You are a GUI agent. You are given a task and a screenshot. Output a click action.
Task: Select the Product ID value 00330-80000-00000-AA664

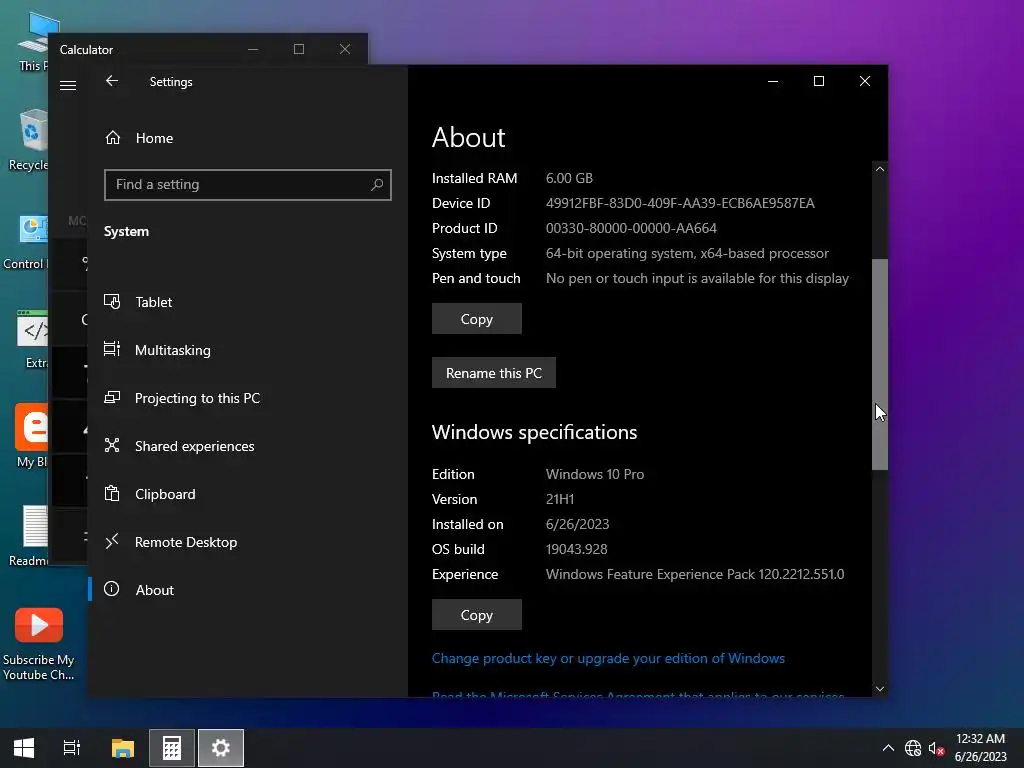(x=631, y=228)
